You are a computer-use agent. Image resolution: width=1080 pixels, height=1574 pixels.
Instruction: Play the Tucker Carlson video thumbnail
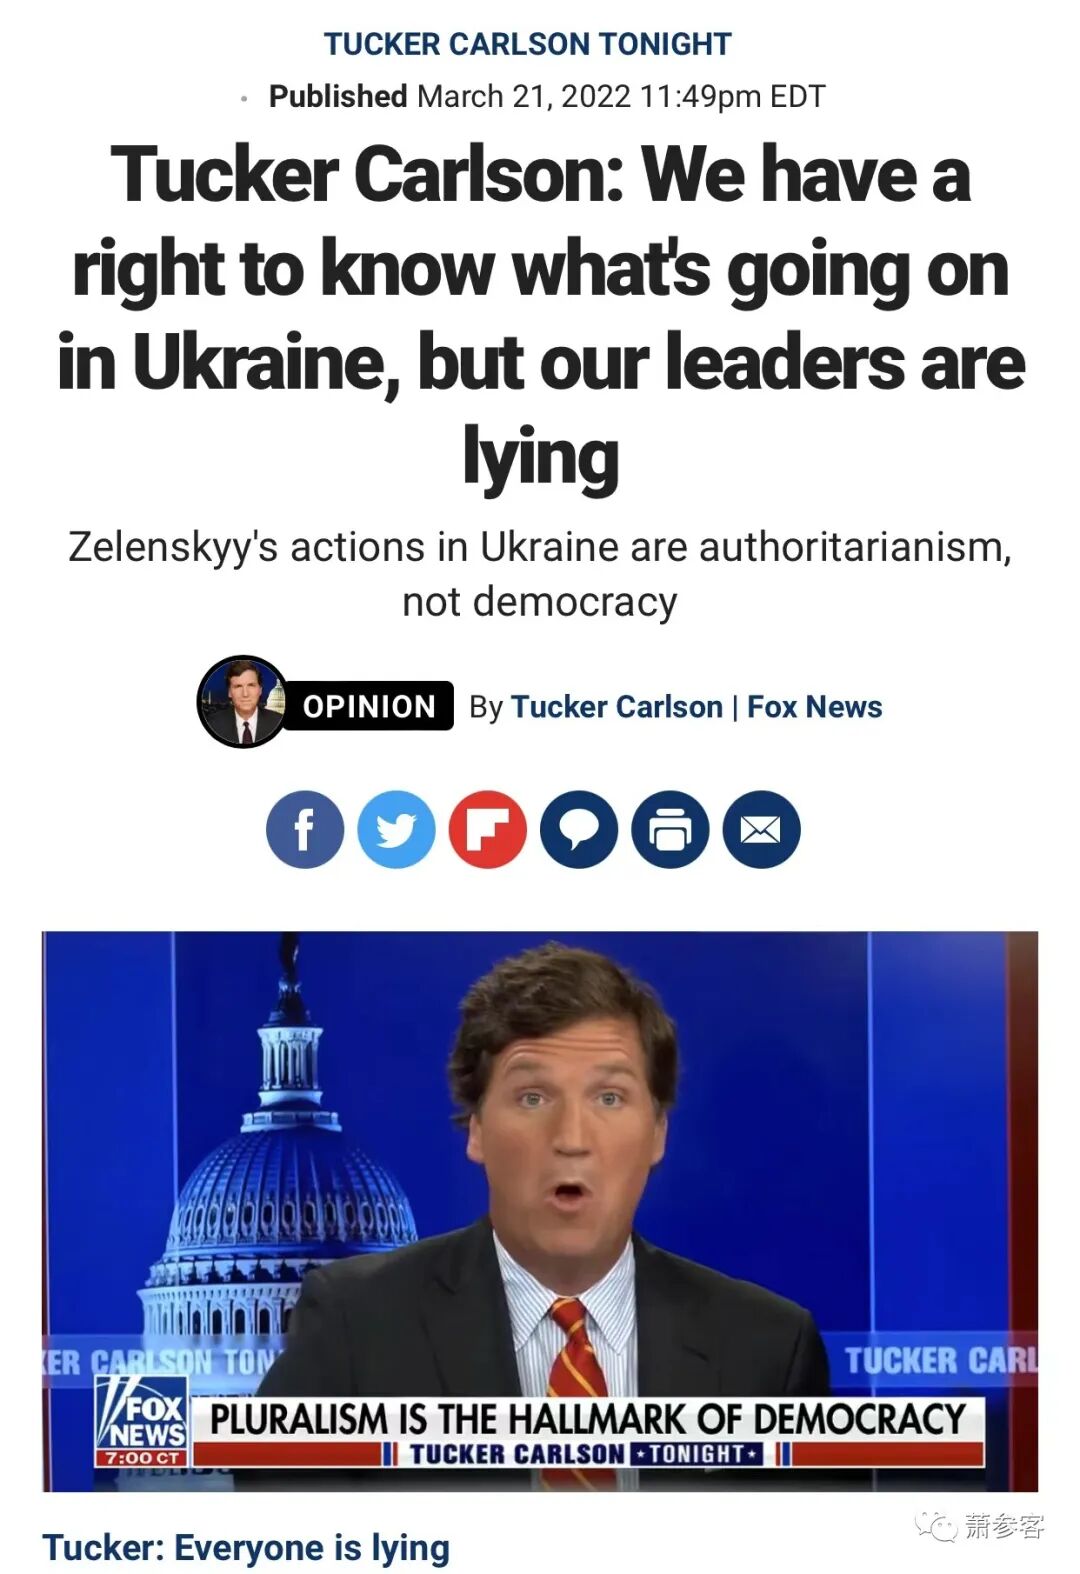(x=540, y=1211)
